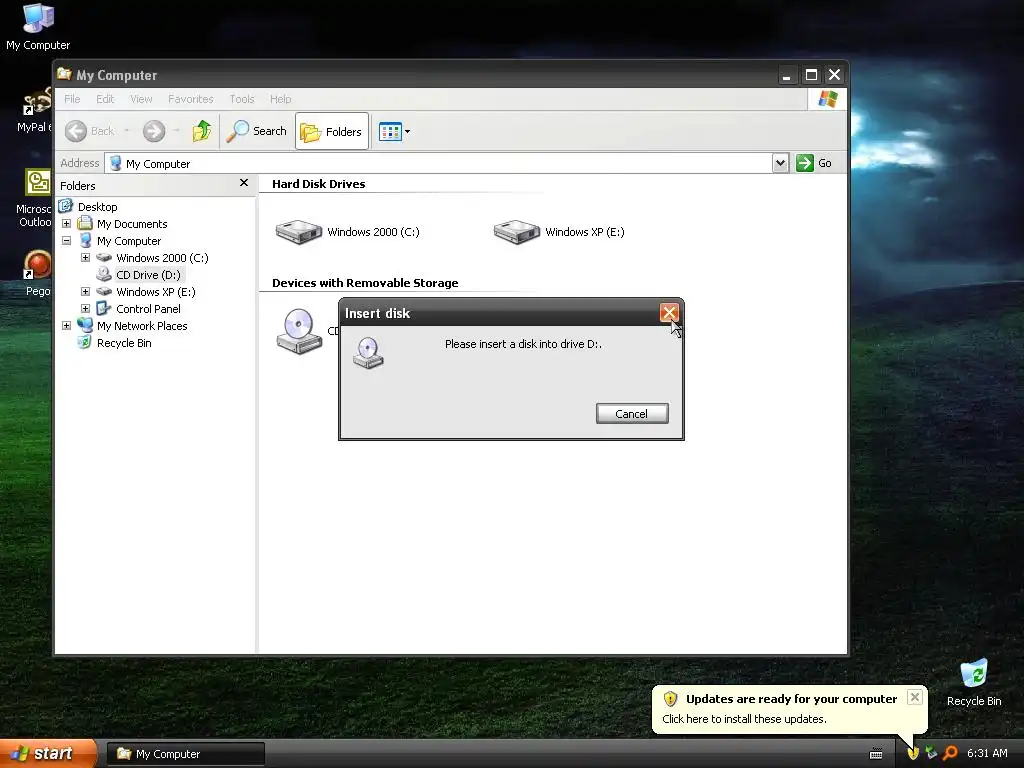1024x768 pixels.
Task: Expand Control Panel tree node
Action: click(86, 308)
